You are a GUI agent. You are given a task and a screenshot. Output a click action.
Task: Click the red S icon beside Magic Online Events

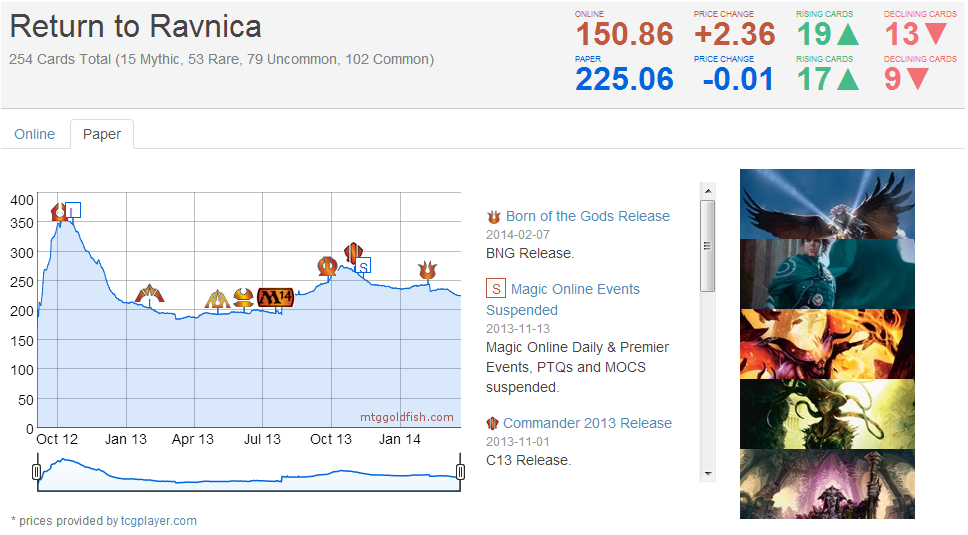coord(495,289)
